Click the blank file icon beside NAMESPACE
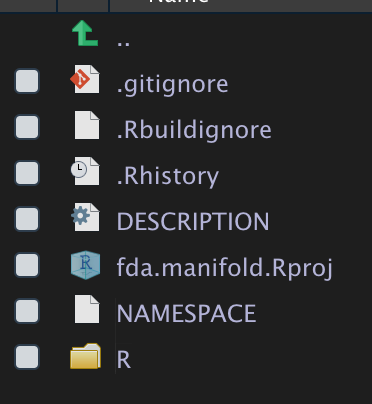The height and width of the screenshot is (404, 372). point(87,309)
